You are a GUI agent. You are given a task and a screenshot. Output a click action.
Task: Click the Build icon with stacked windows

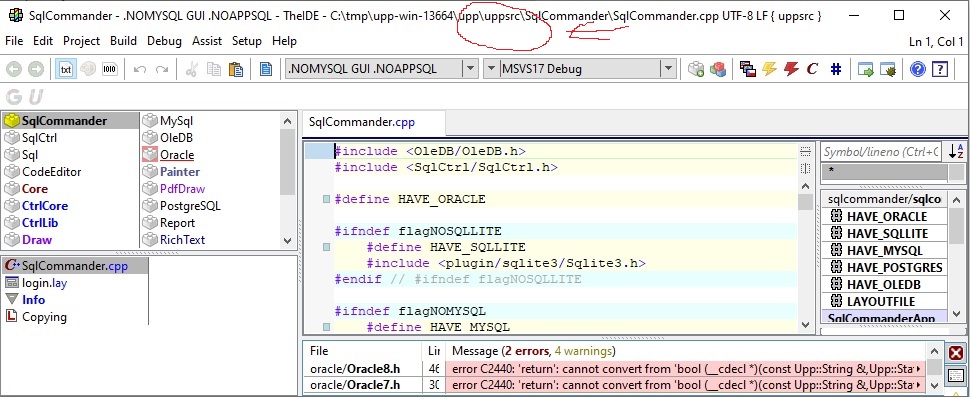click(747, 69)
